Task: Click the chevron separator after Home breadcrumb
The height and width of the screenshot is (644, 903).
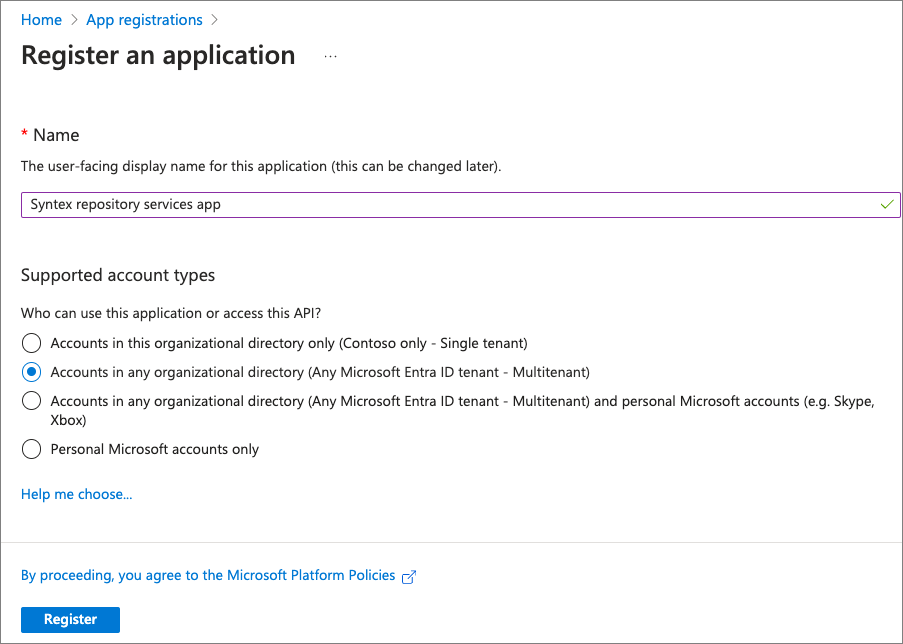Action: click(73, 19)
